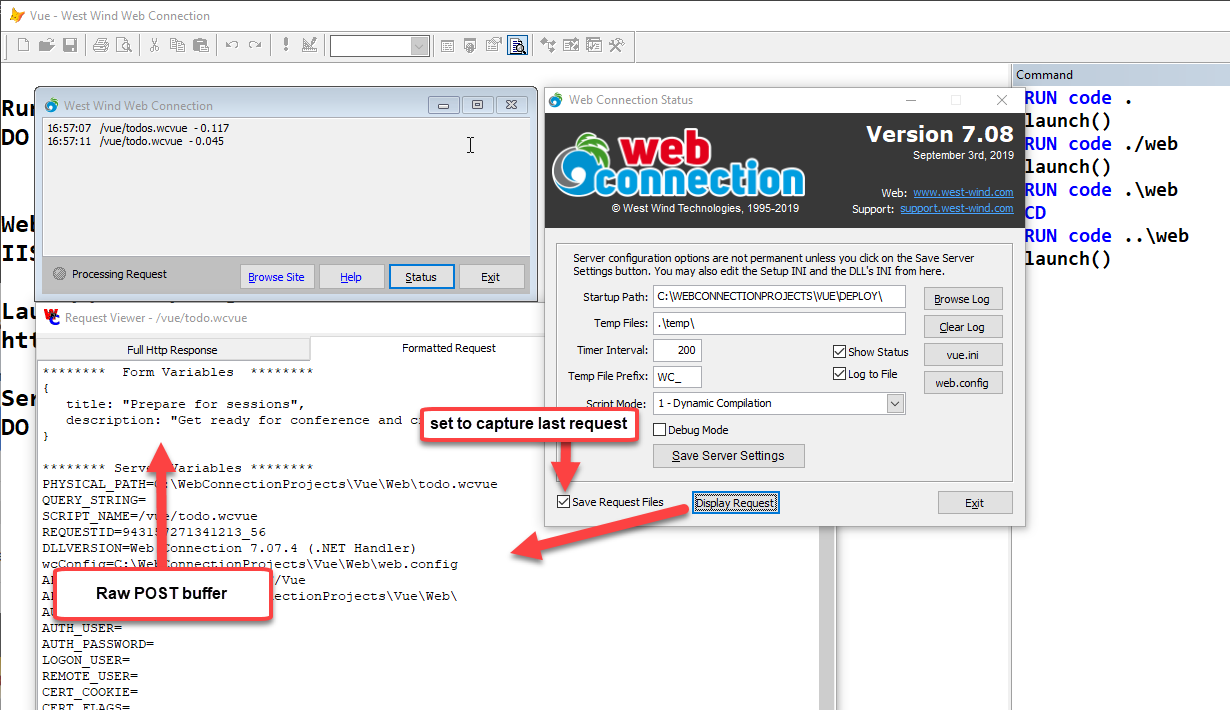Screen dimensions: 1230x710
Task: Click the Redo toolbar icon
Action: coord(255,45)
